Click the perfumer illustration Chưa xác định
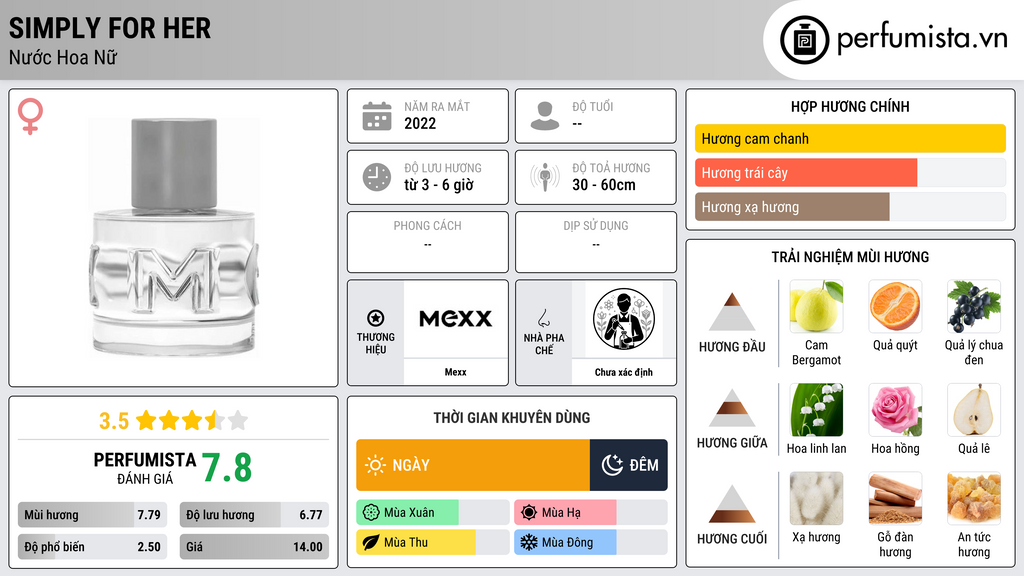The image size is (1024, 576). click(x=624, y=319)
